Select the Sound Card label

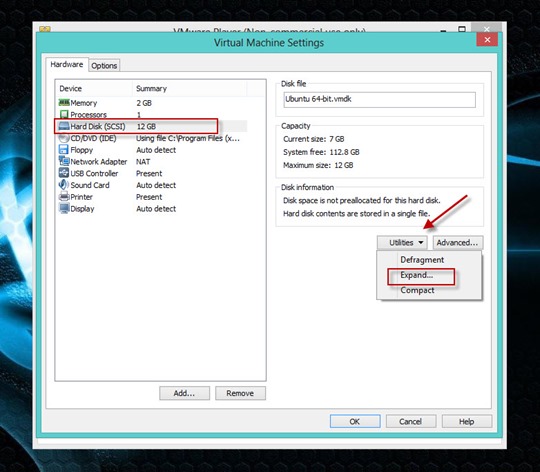coord(90,185)
